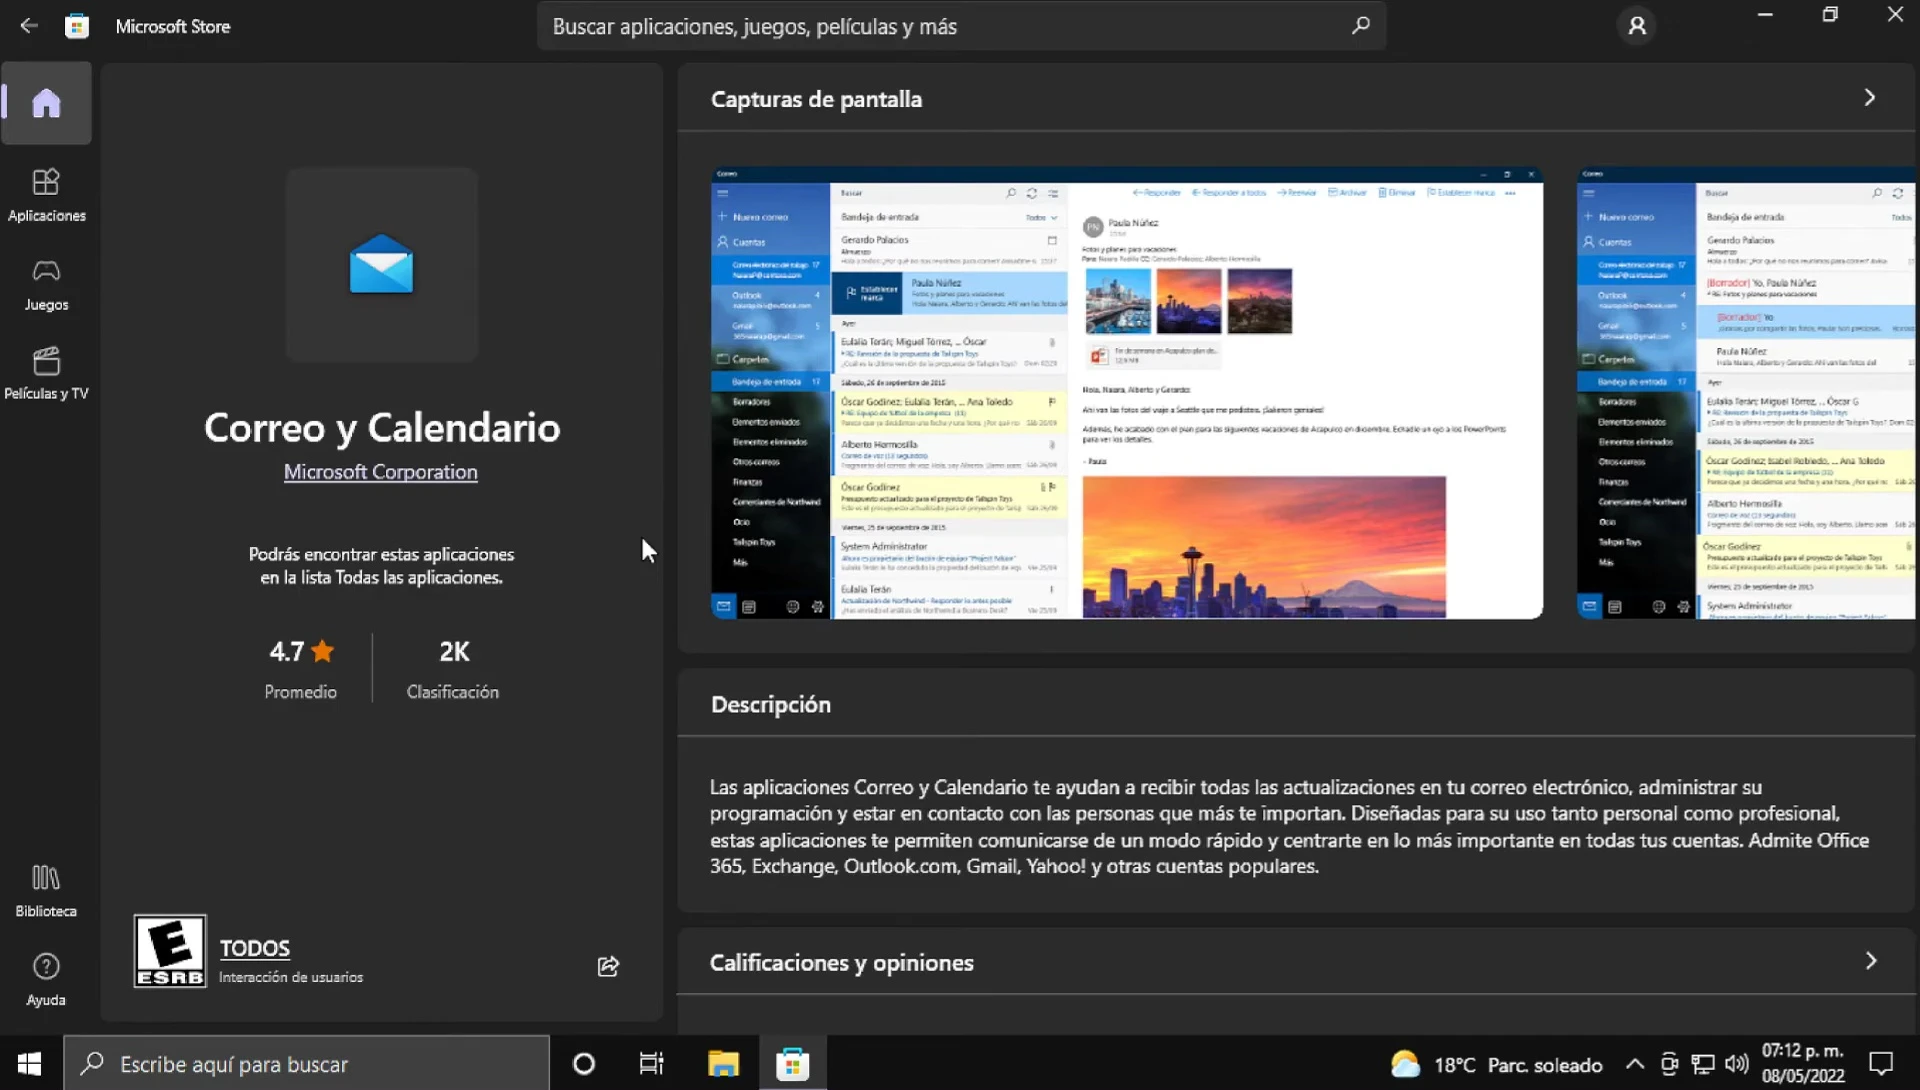Click the 2K Clasificación count
The height and width of the screenshot is (1090, 1920).
453,668
